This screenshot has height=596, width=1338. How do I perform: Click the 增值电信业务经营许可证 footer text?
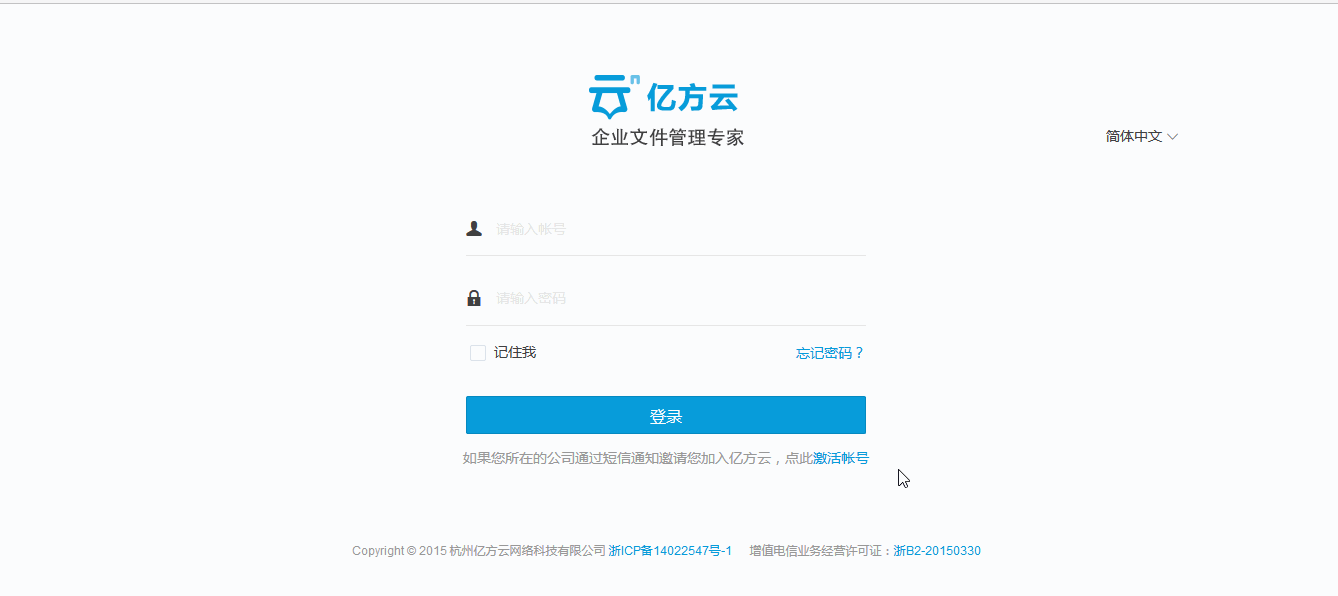[x=817, y=551]
